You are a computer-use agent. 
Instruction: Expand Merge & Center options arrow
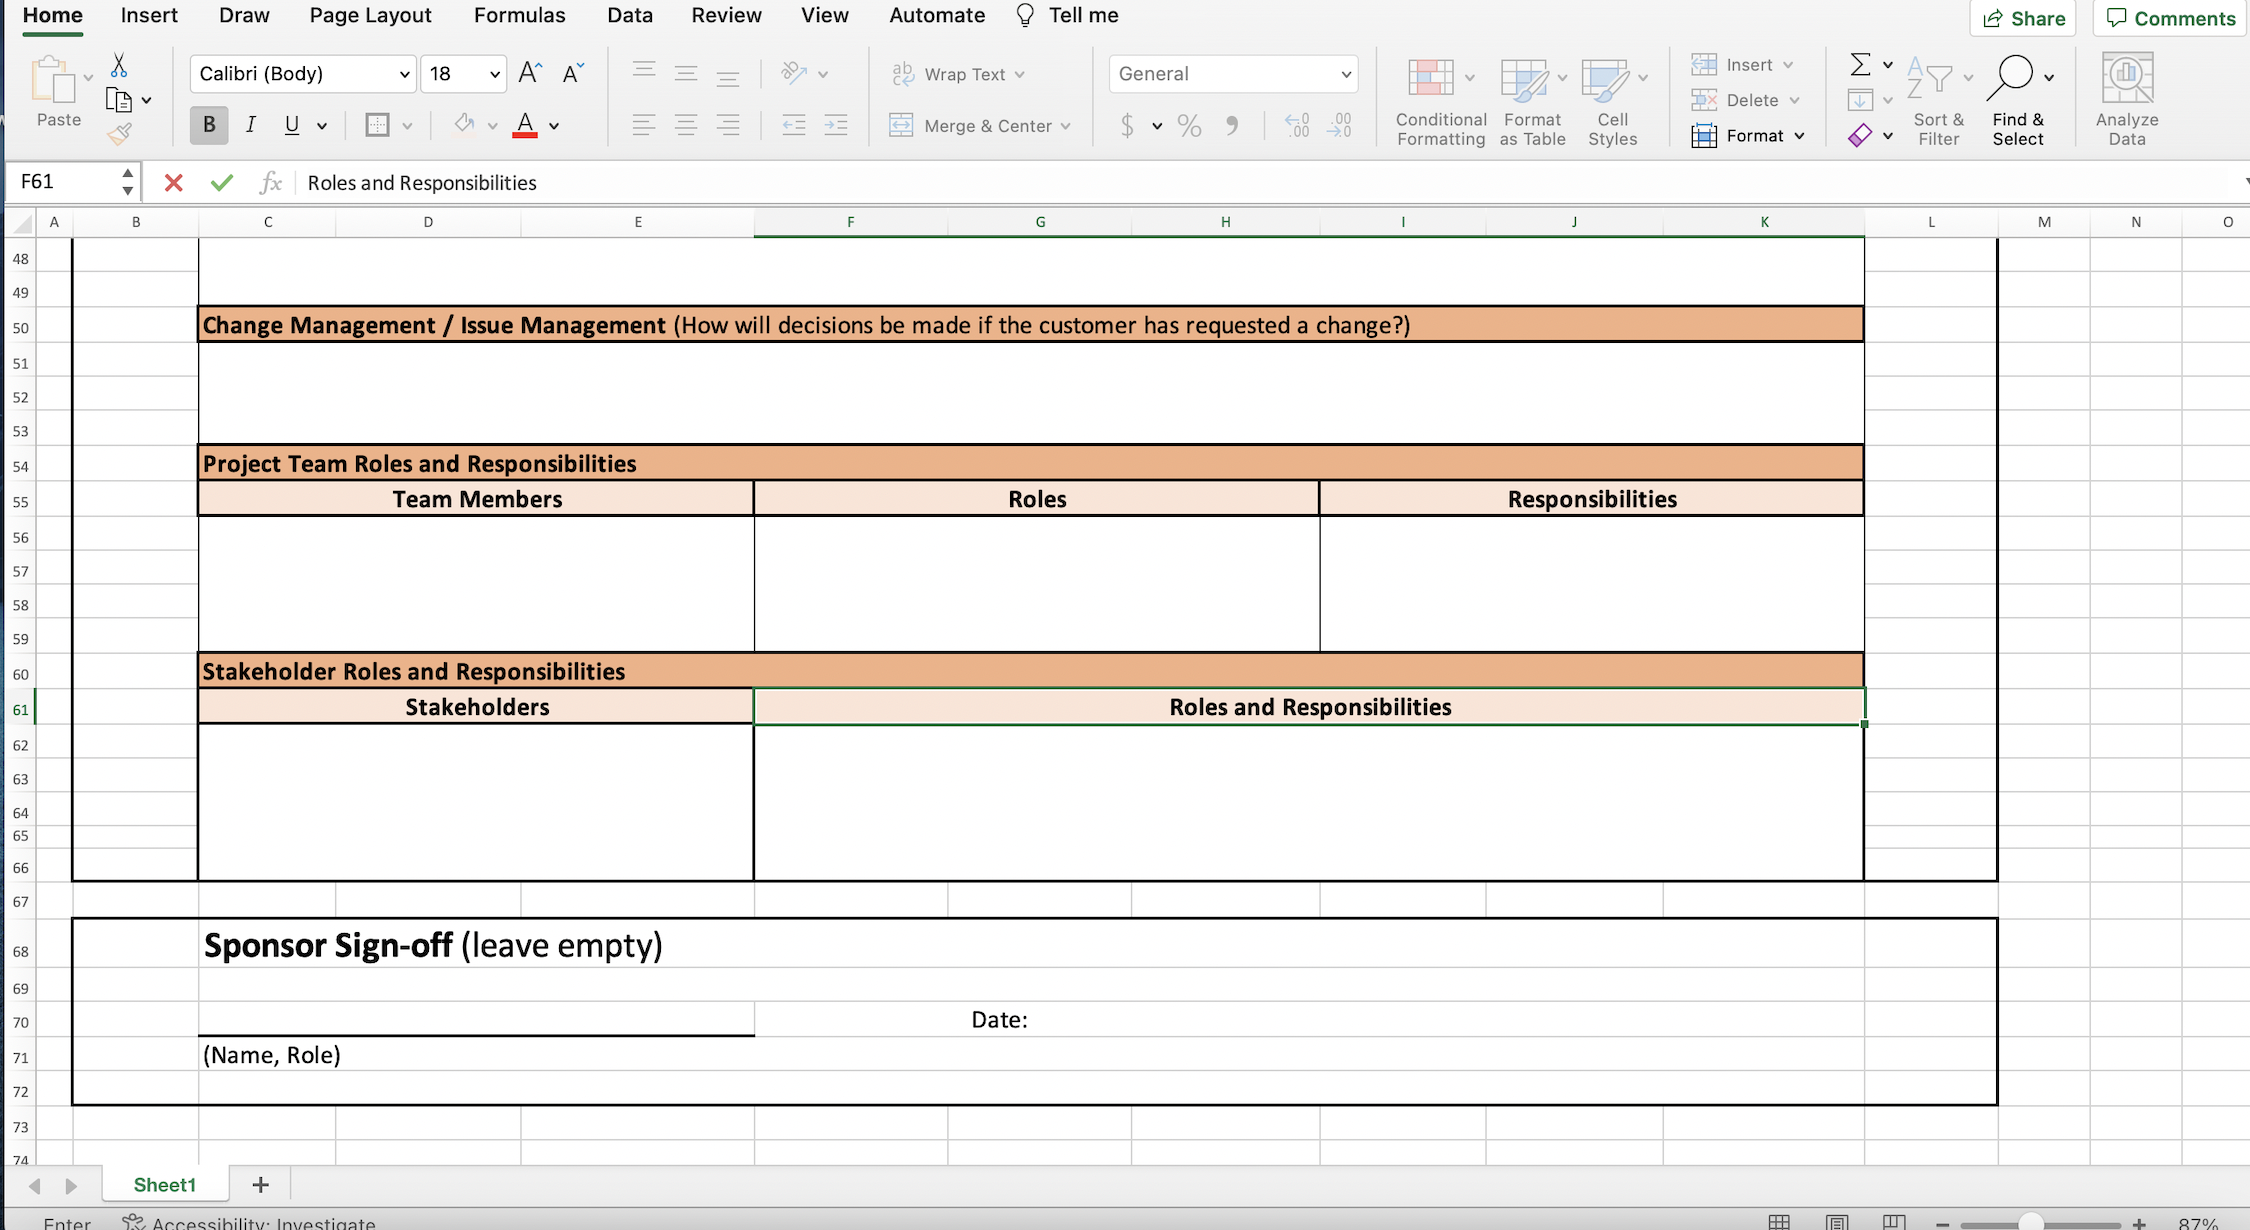point(1066,126)
